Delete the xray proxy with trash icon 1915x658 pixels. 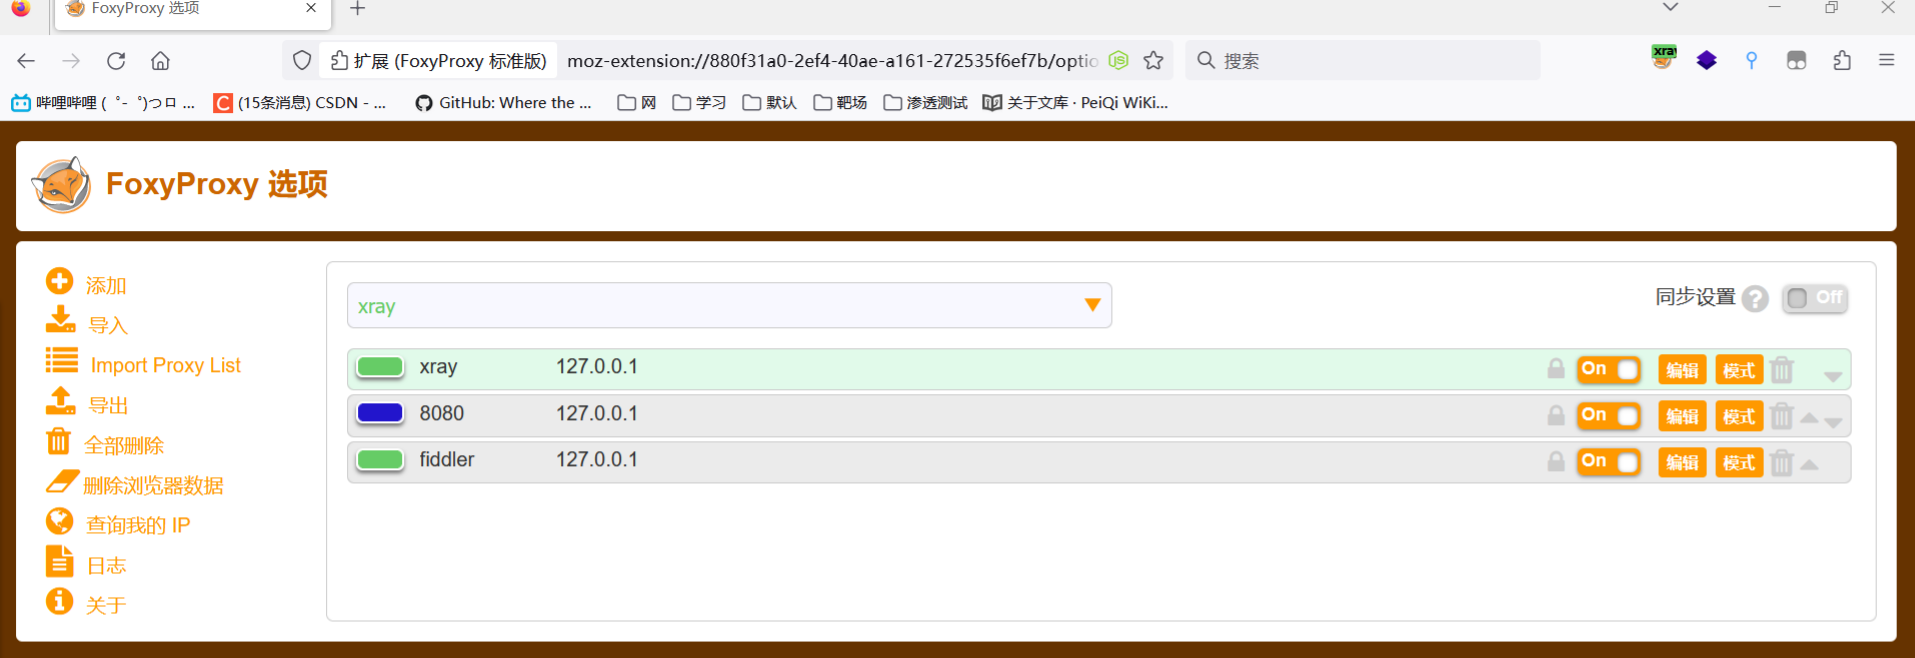tap(1782, 370)
